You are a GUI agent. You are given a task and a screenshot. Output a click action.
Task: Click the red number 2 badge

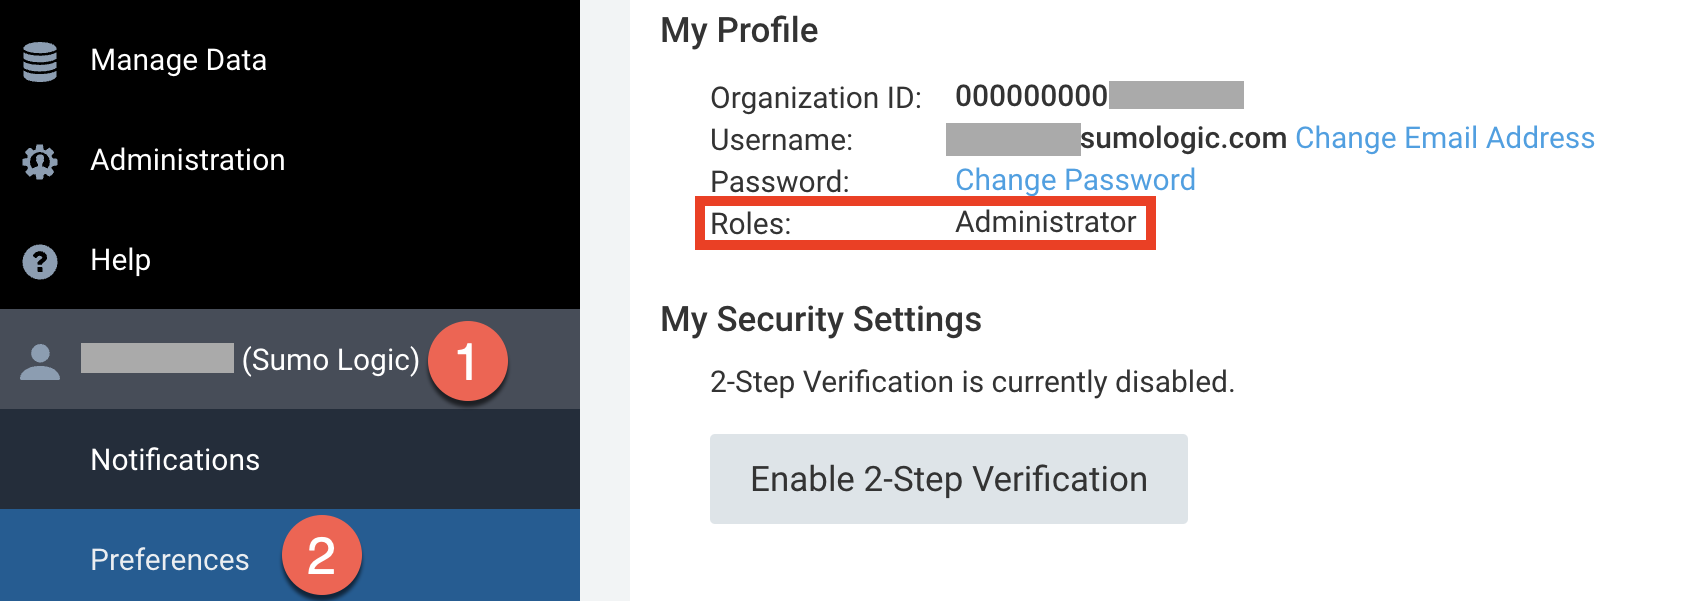click(321, 555)
